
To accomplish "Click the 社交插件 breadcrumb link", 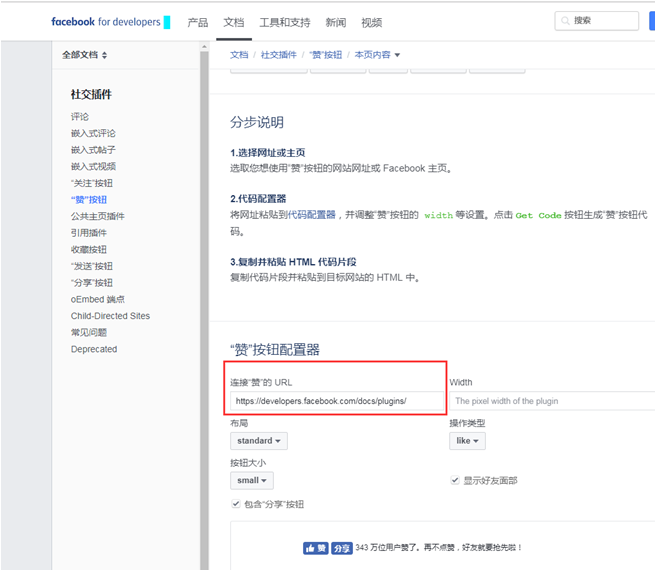I will (x=278, y=55).
